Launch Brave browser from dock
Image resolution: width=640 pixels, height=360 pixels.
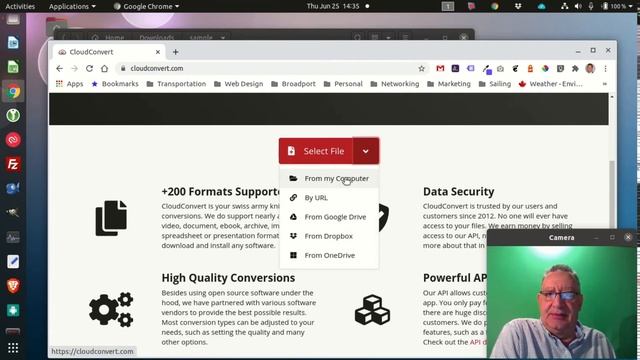(x=13, y=286)
